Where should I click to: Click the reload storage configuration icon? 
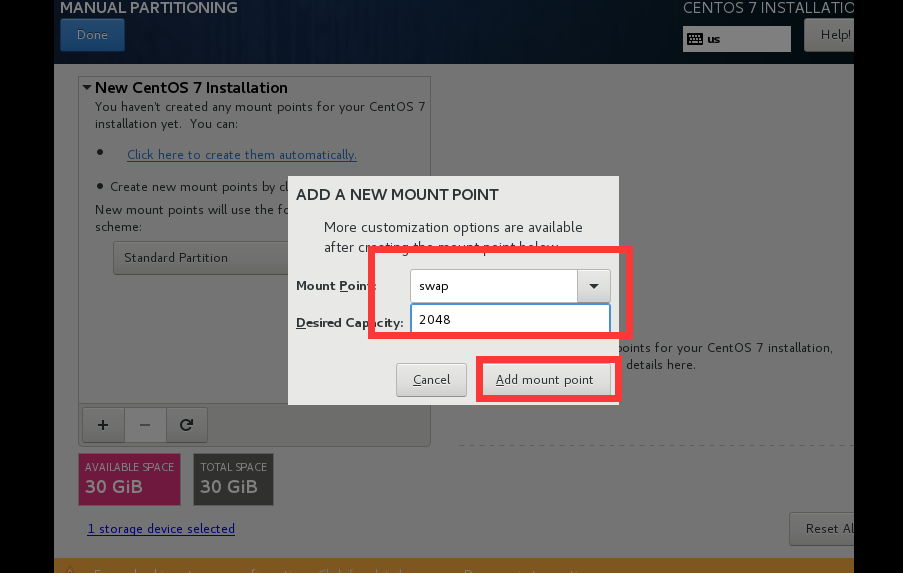click(x=186, y=425)
